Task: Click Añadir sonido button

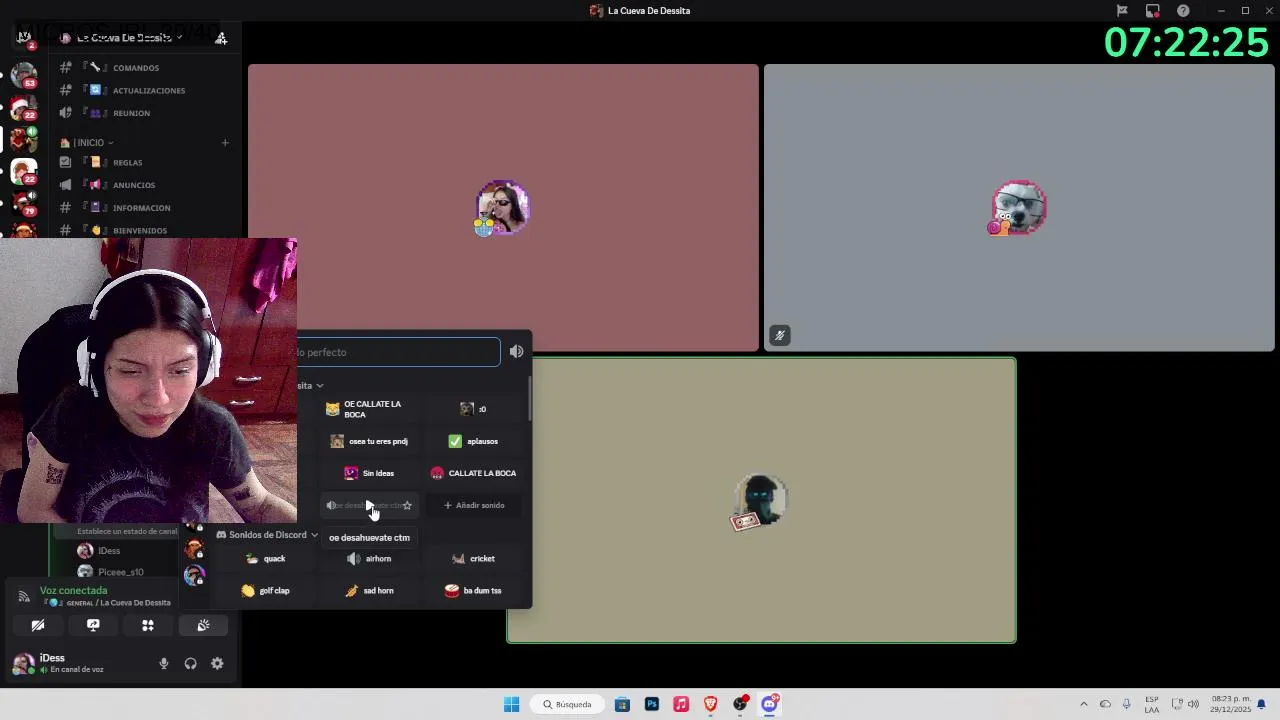Action: click(x=474, y=505)
